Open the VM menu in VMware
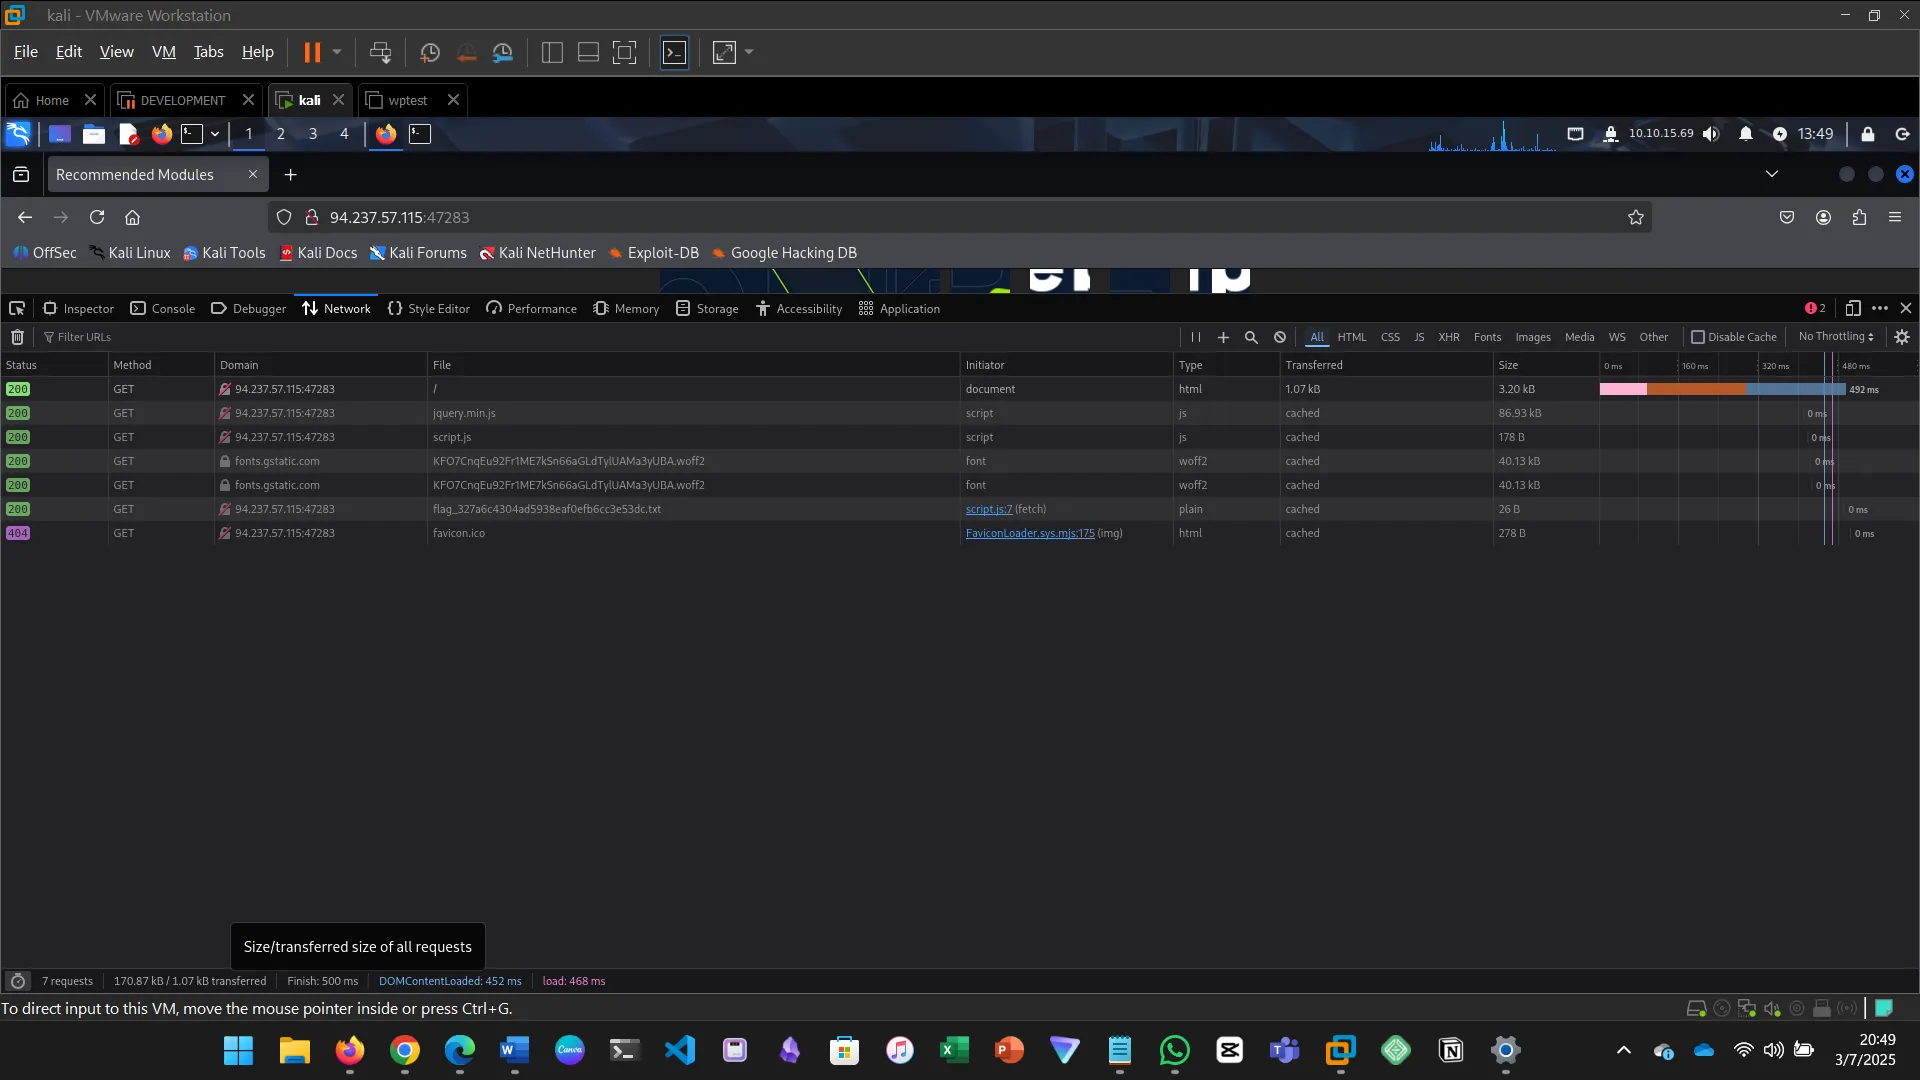1920x1080 pixels. [x=163, y=52]
